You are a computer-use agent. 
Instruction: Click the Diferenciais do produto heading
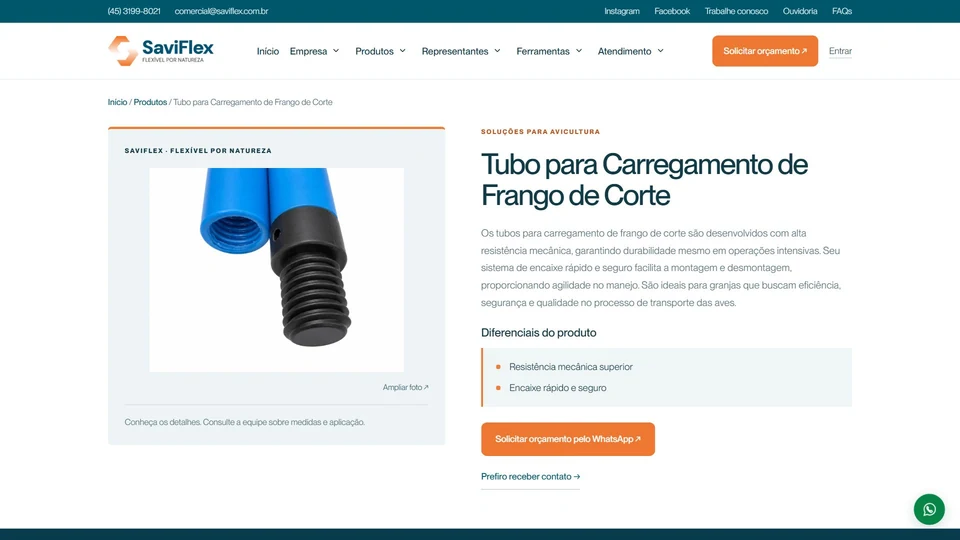coord(538,332)
